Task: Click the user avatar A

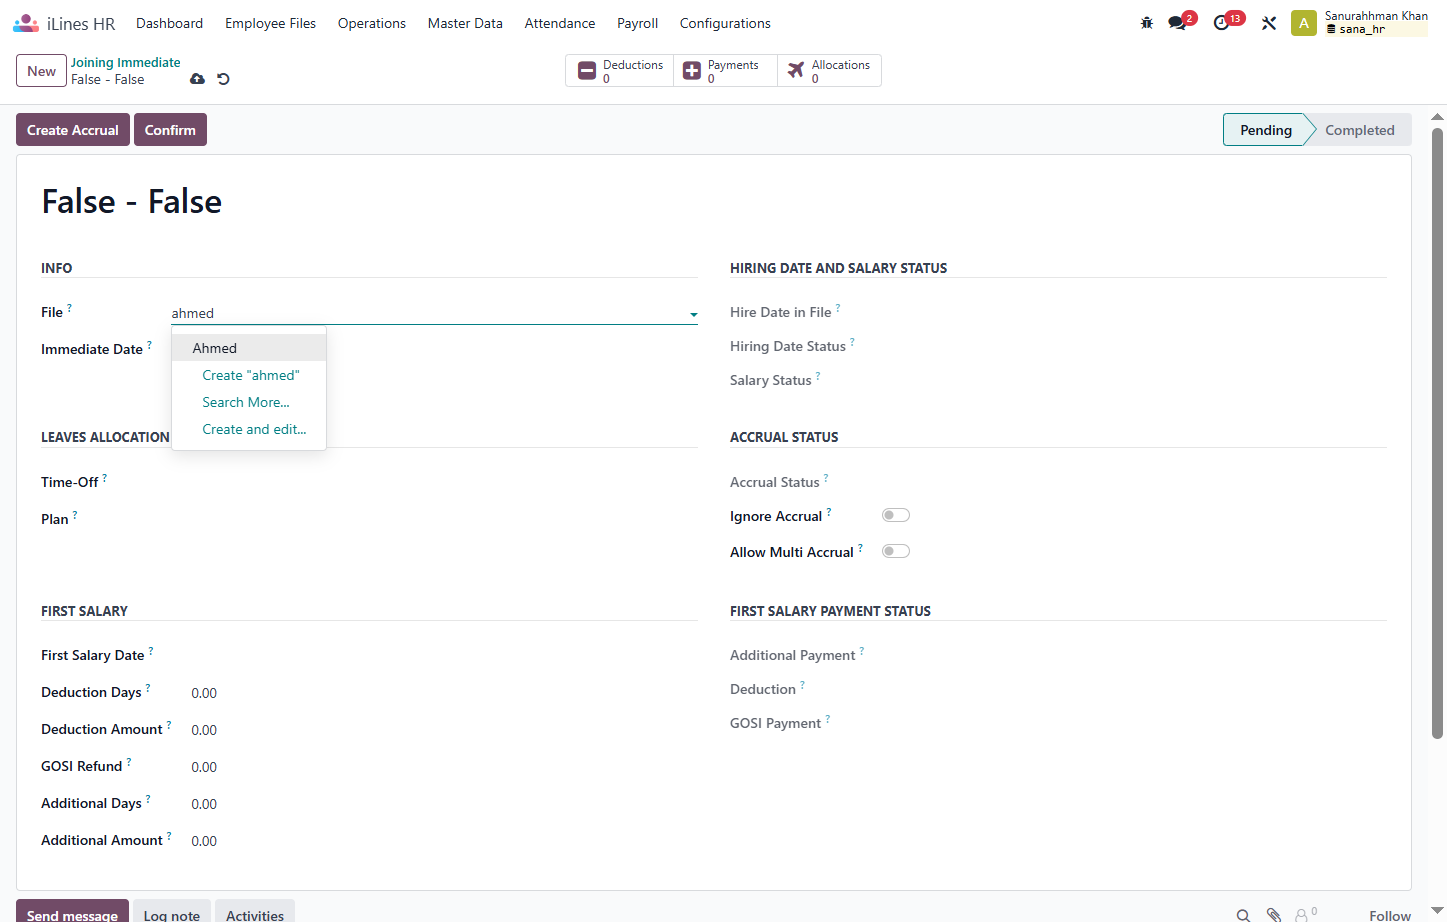Action: (1304, 23)
